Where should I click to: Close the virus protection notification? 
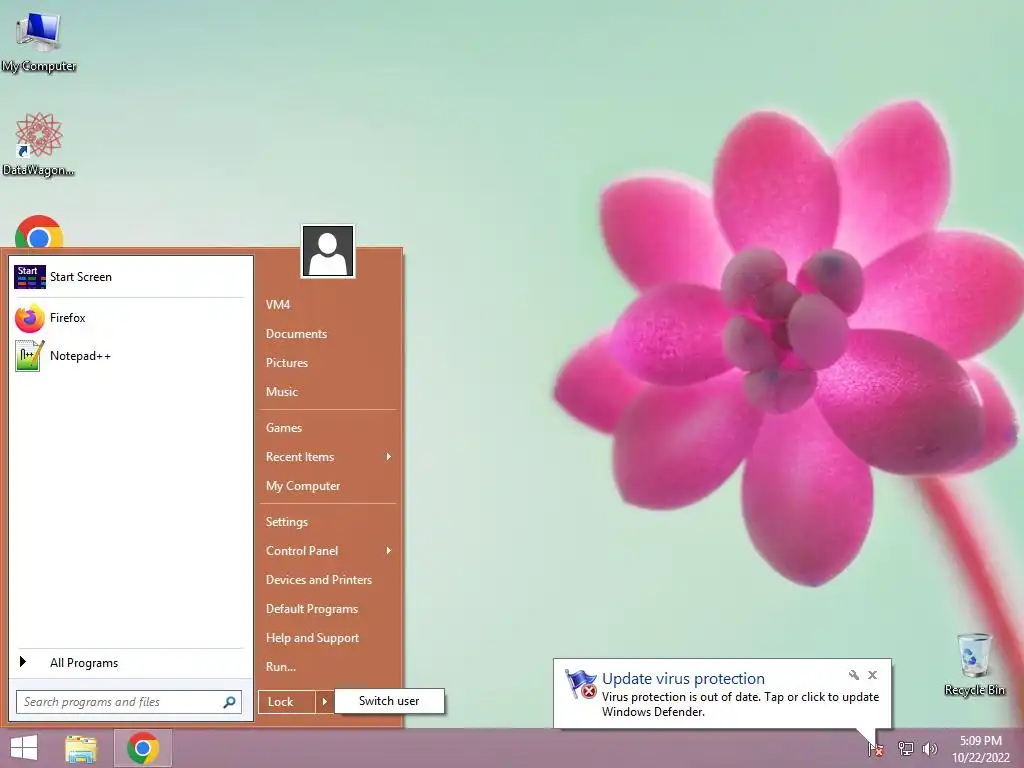tap(872, 675)
